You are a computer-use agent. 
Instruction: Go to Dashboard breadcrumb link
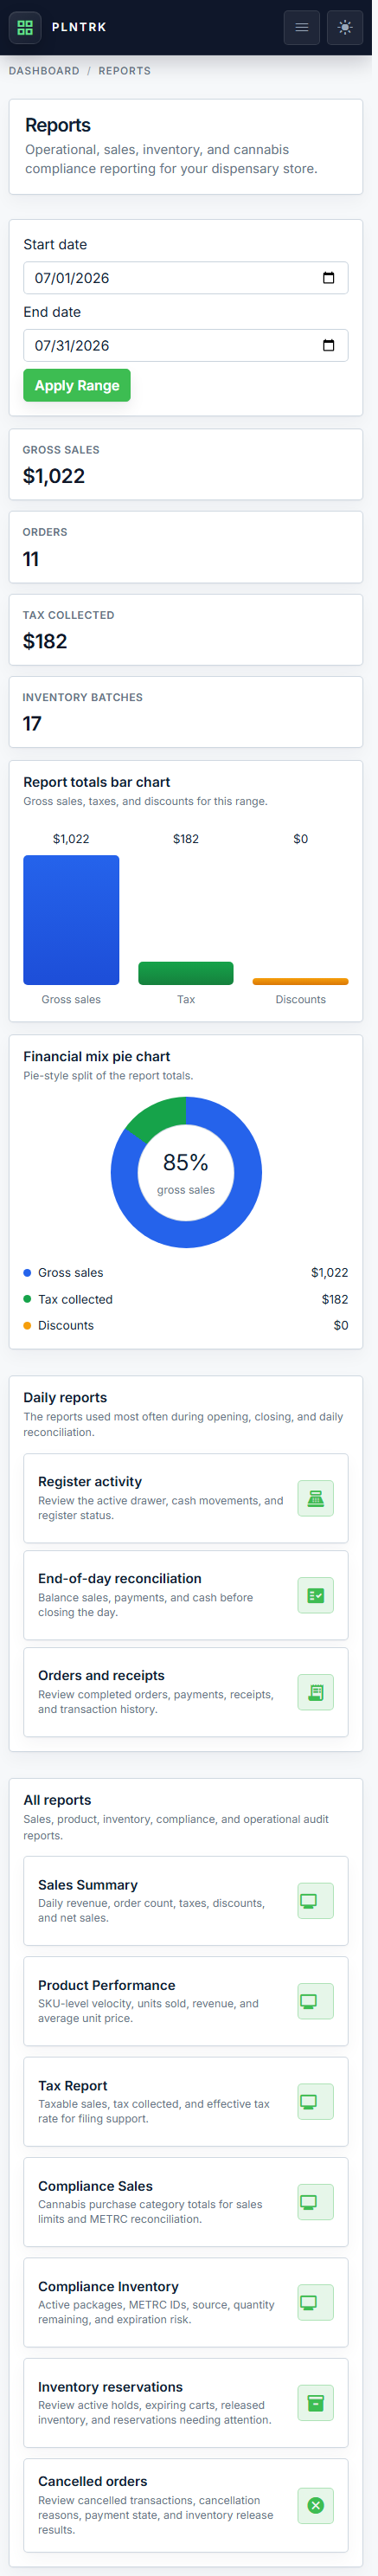[45, 72]
